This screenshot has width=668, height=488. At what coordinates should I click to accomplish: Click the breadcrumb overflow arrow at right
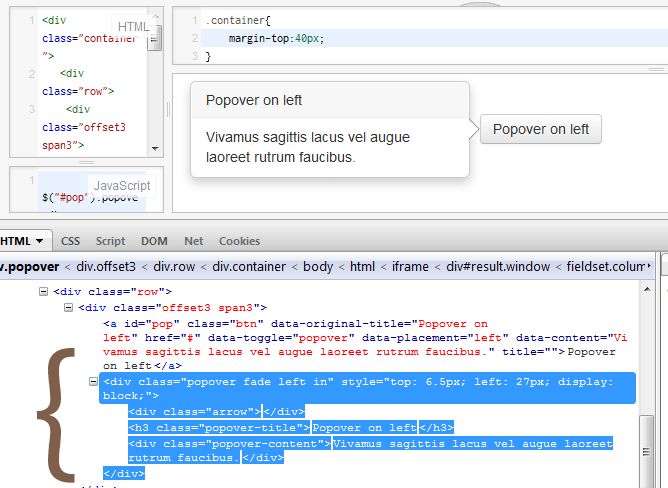click(649, 266)
